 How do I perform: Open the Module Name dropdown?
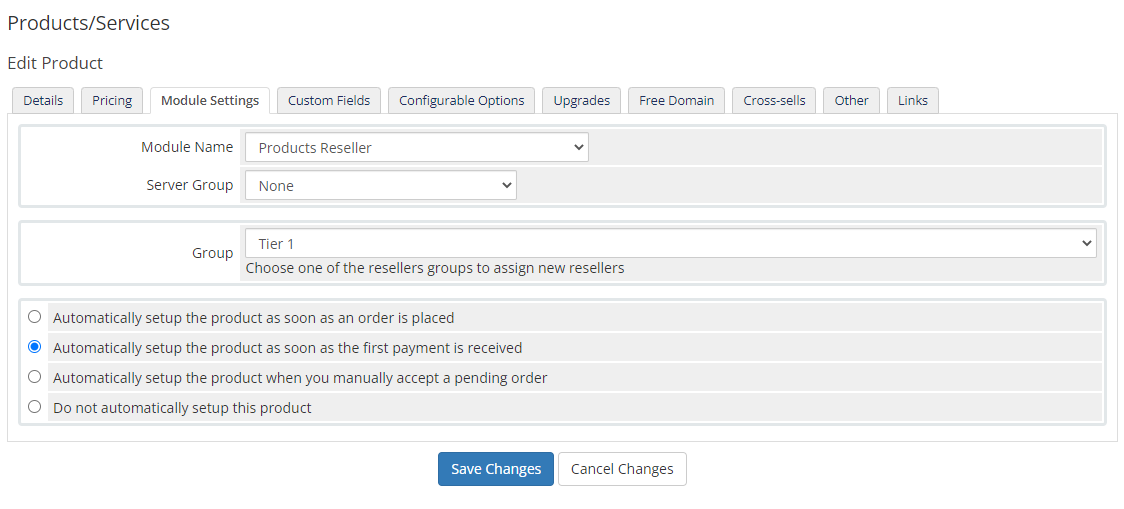[416, 147]
